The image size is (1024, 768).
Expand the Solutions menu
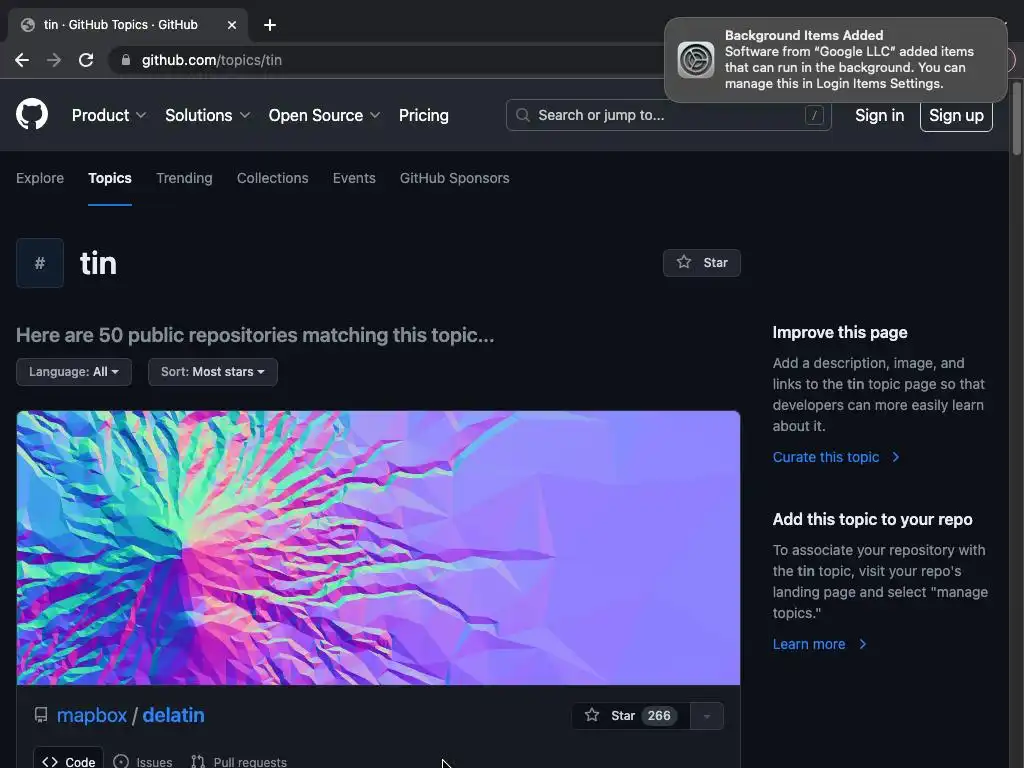pyautogui.click(x=207, y=116)
